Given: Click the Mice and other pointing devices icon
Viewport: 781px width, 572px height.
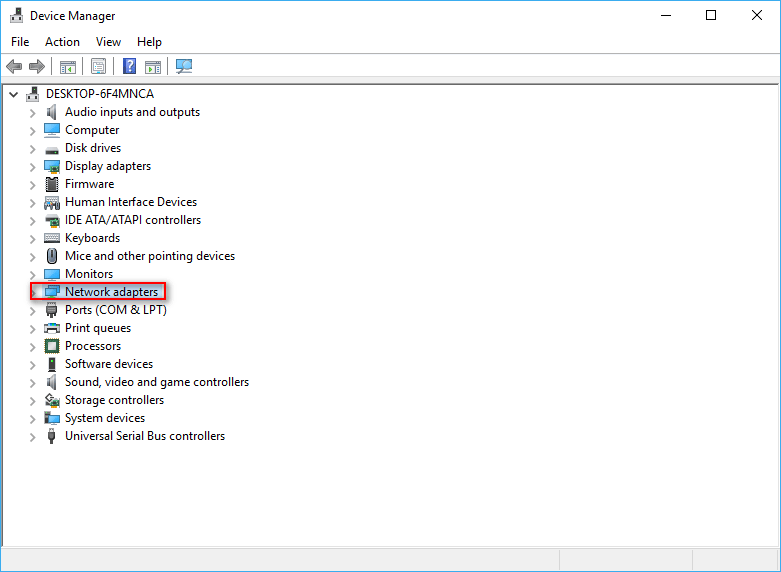Looking at the screenshot, I should [52, 256].
